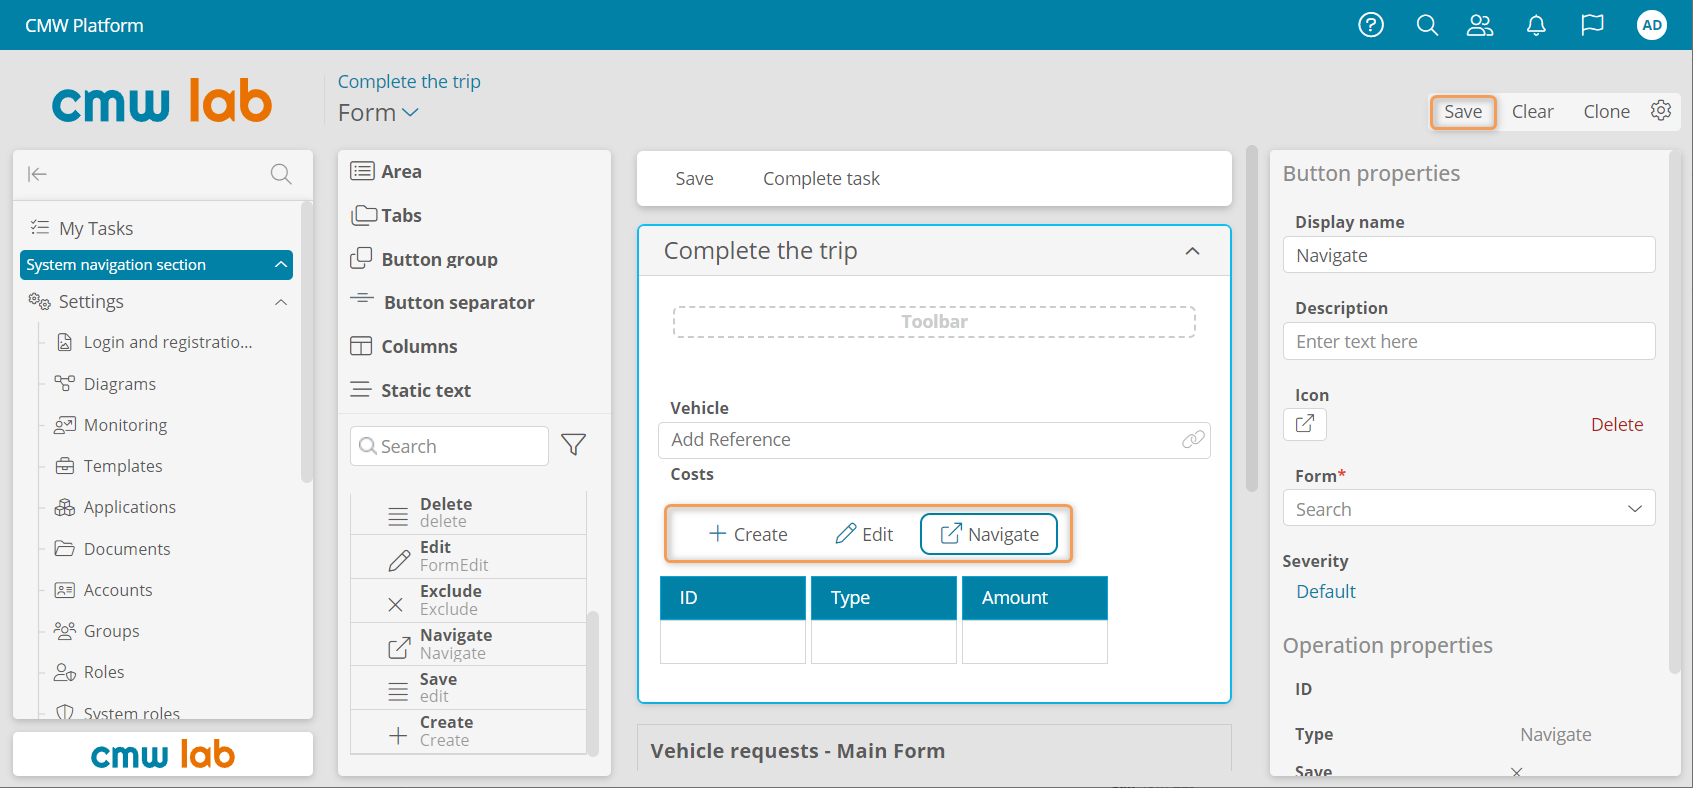
Task: Click the Delete link beside the icon
Action: pos(1616,425)
